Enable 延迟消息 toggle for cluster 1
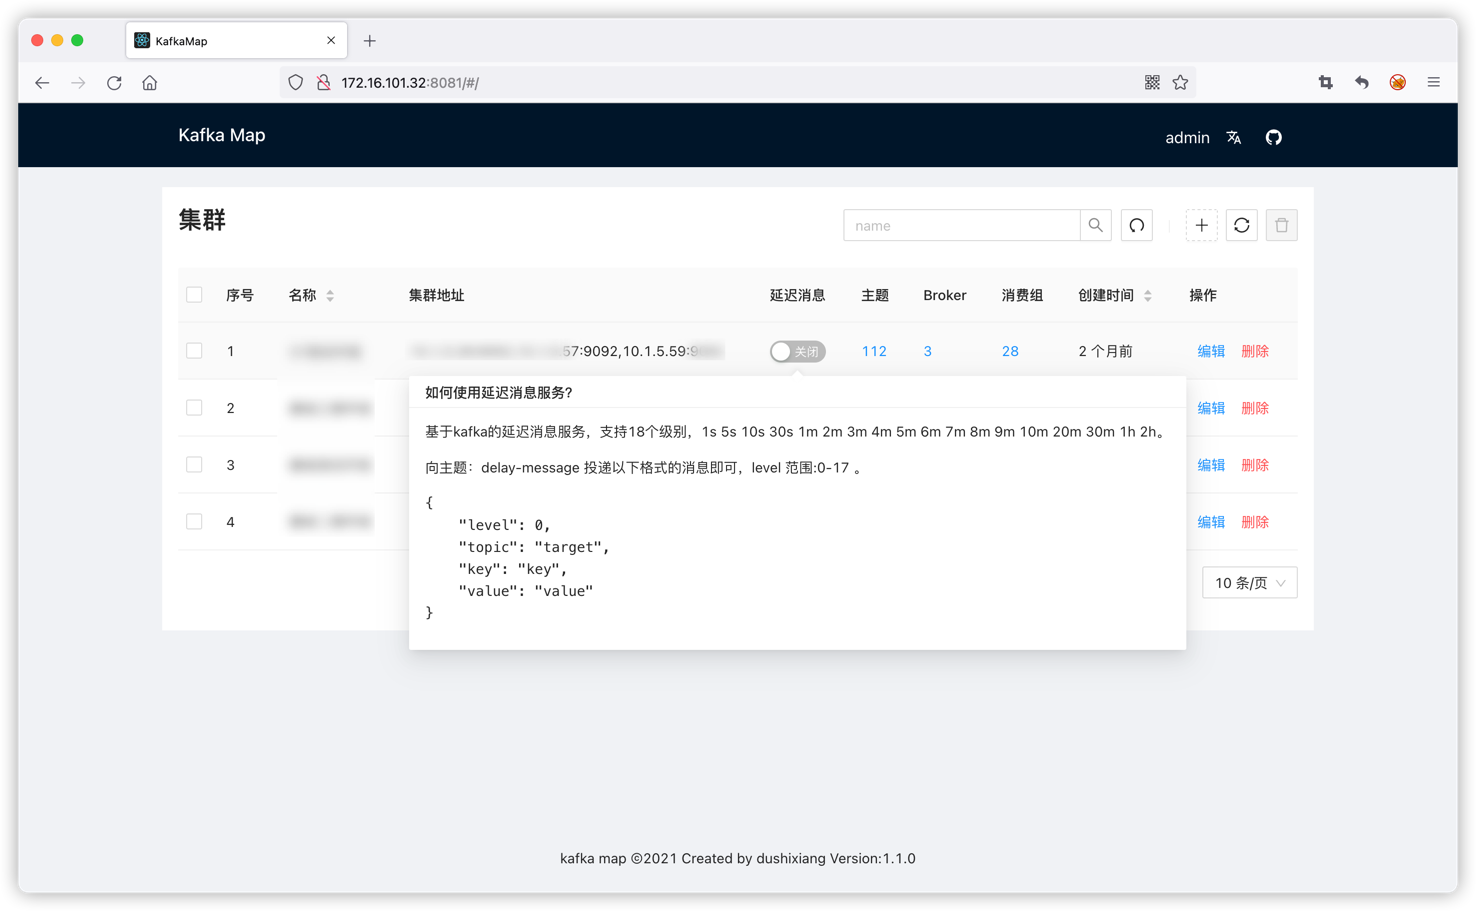This screenshot has height=911, width=1476. click(797, 351)
